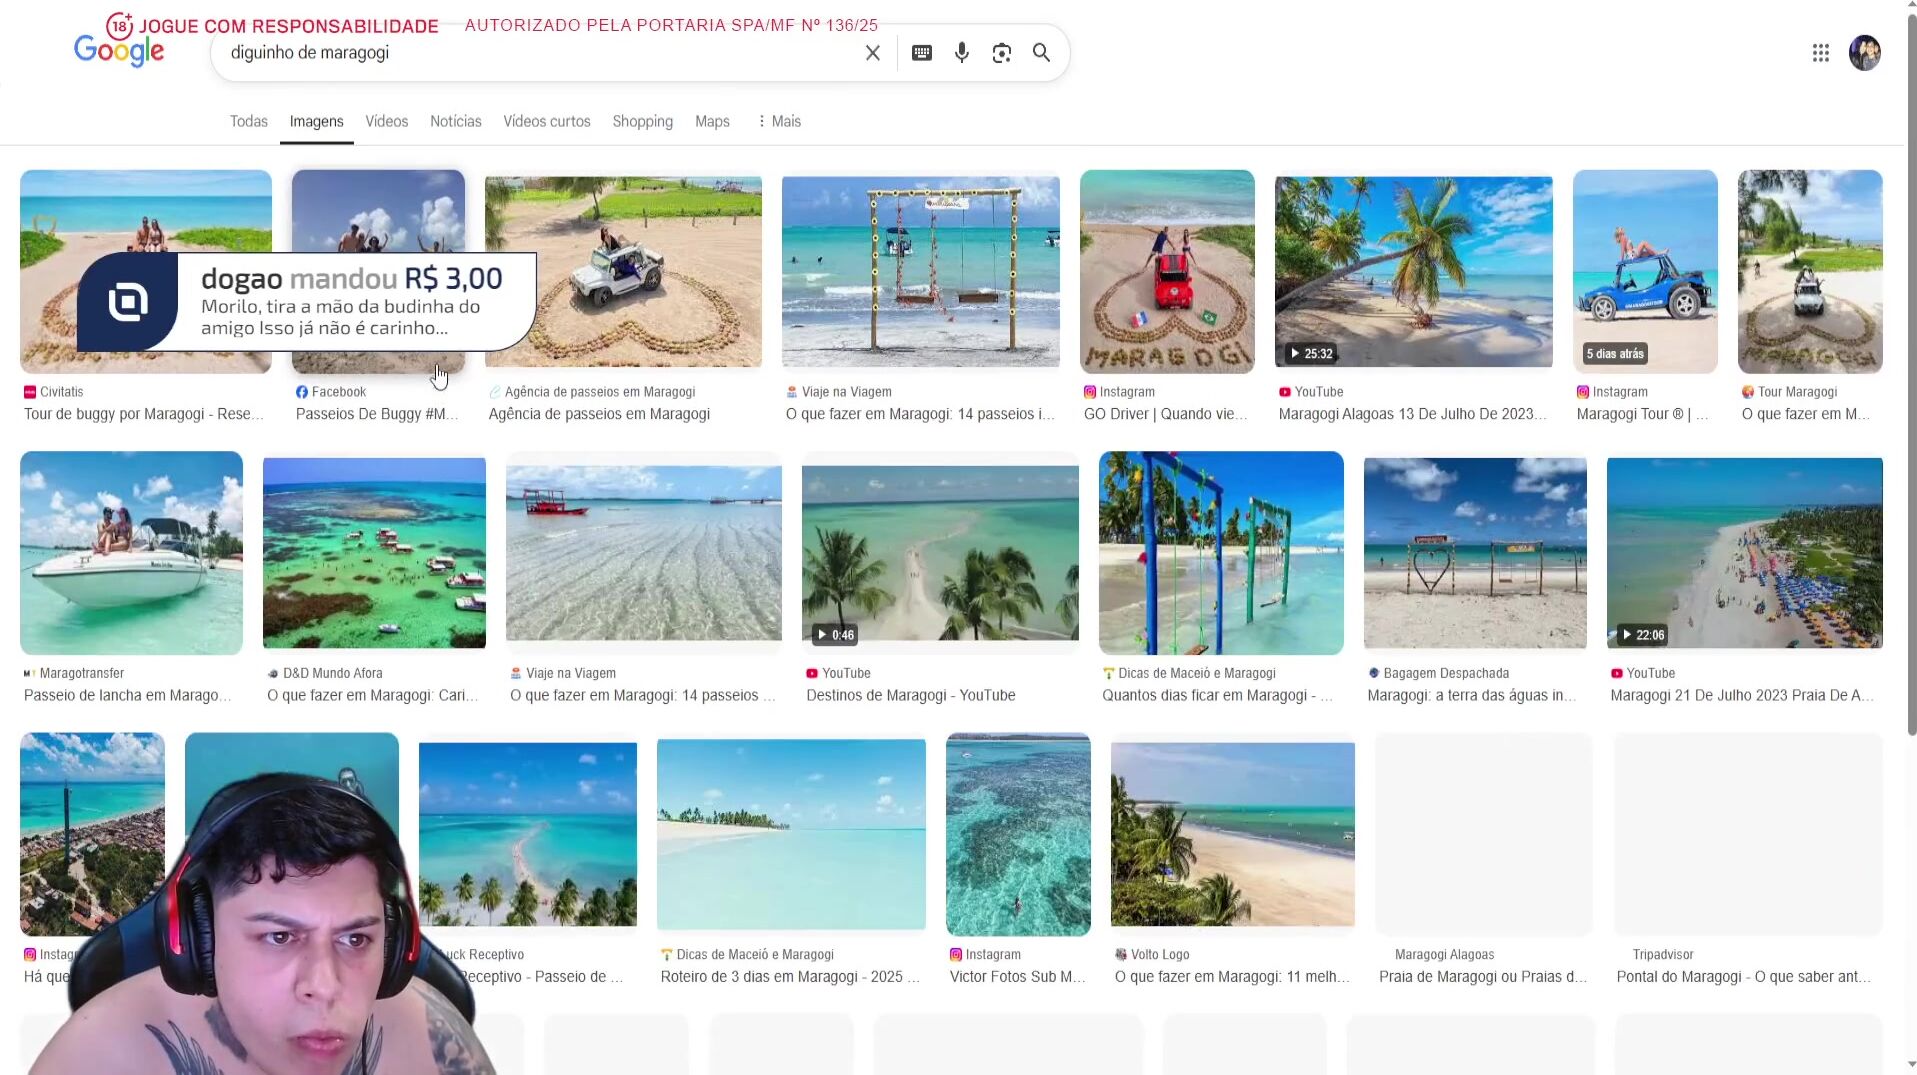Screen dimensions: 1917x1075
Task: Switch to the Todas tab
Action: [249, 121]
